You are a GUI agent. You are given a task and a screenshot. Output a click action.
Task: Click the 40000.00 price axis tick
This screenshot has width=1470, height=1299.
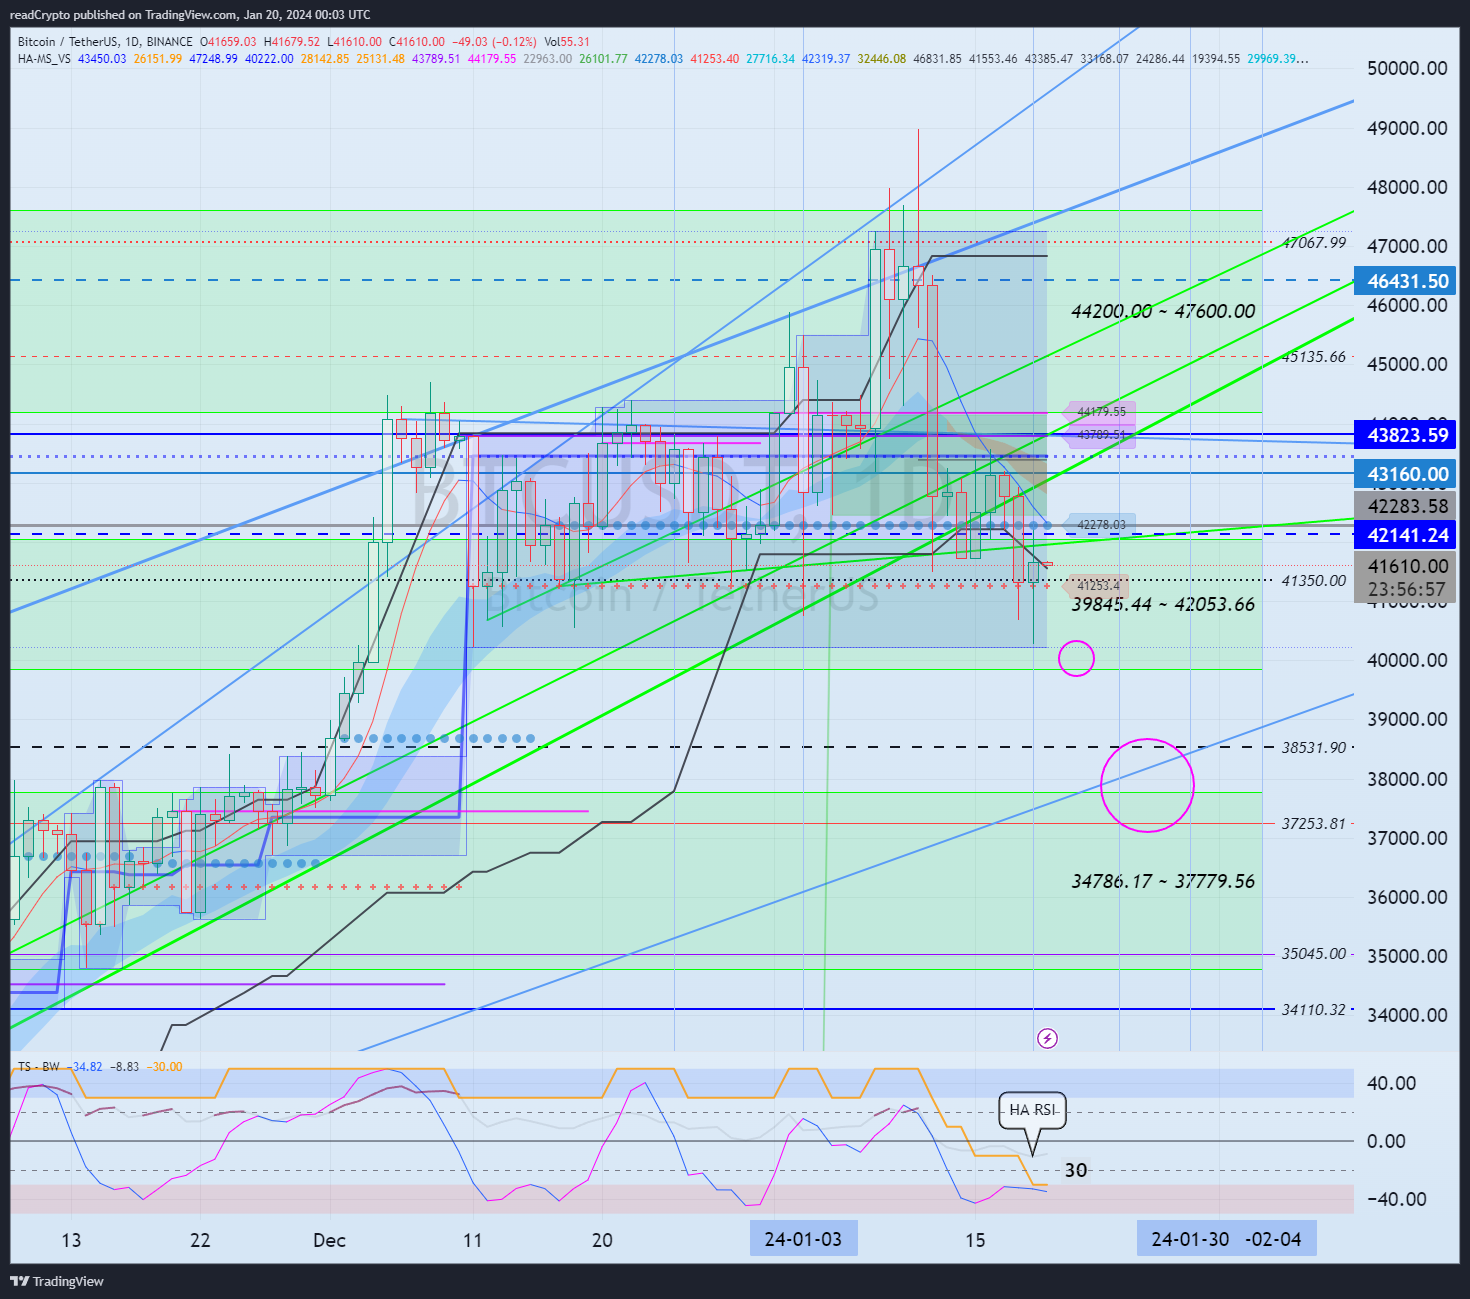[1407, 660]
